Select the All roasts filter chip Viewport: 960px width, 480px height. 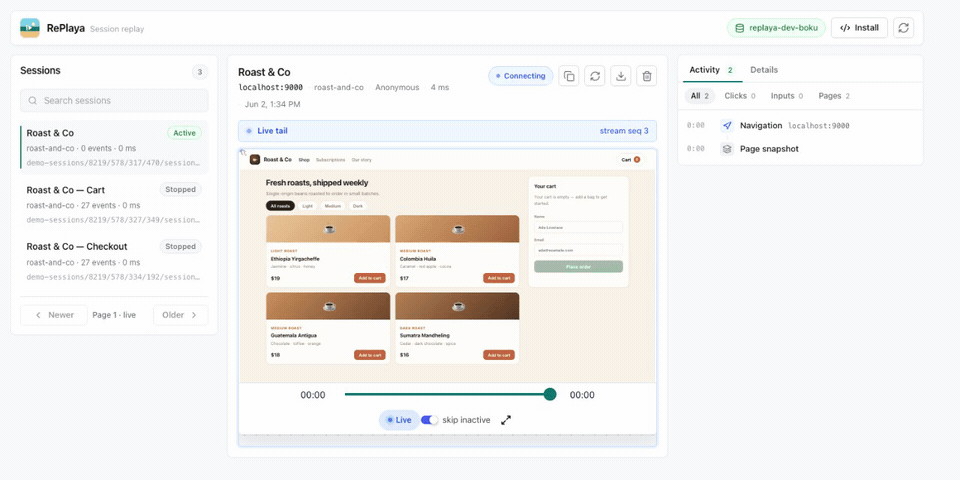pyautogui.click(x=280, y=206)
